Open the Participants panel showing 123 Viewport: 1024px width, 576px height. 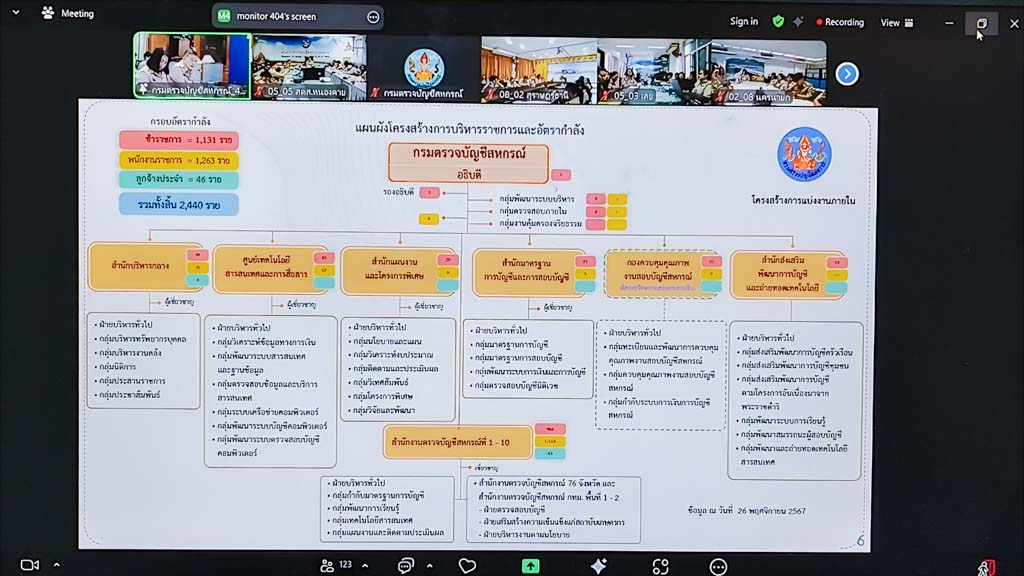click(336, 565)
